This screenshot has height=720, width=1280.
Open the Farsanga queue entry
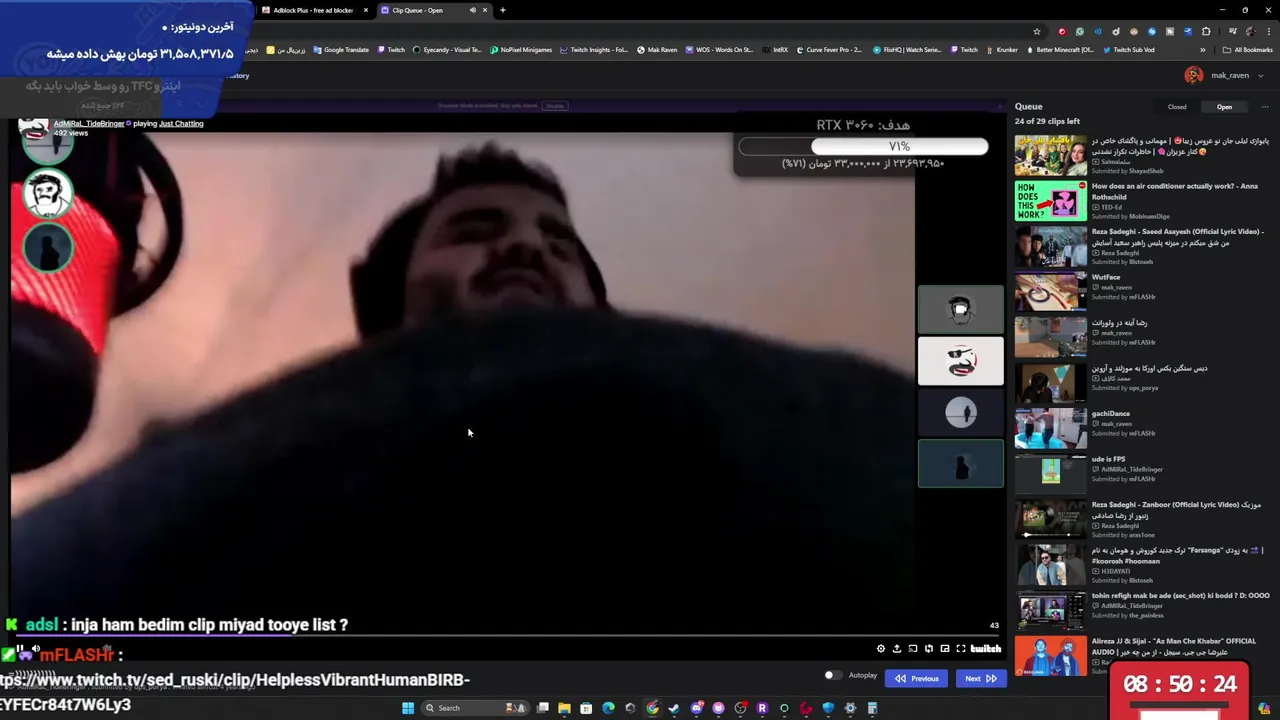point(1142,565)
